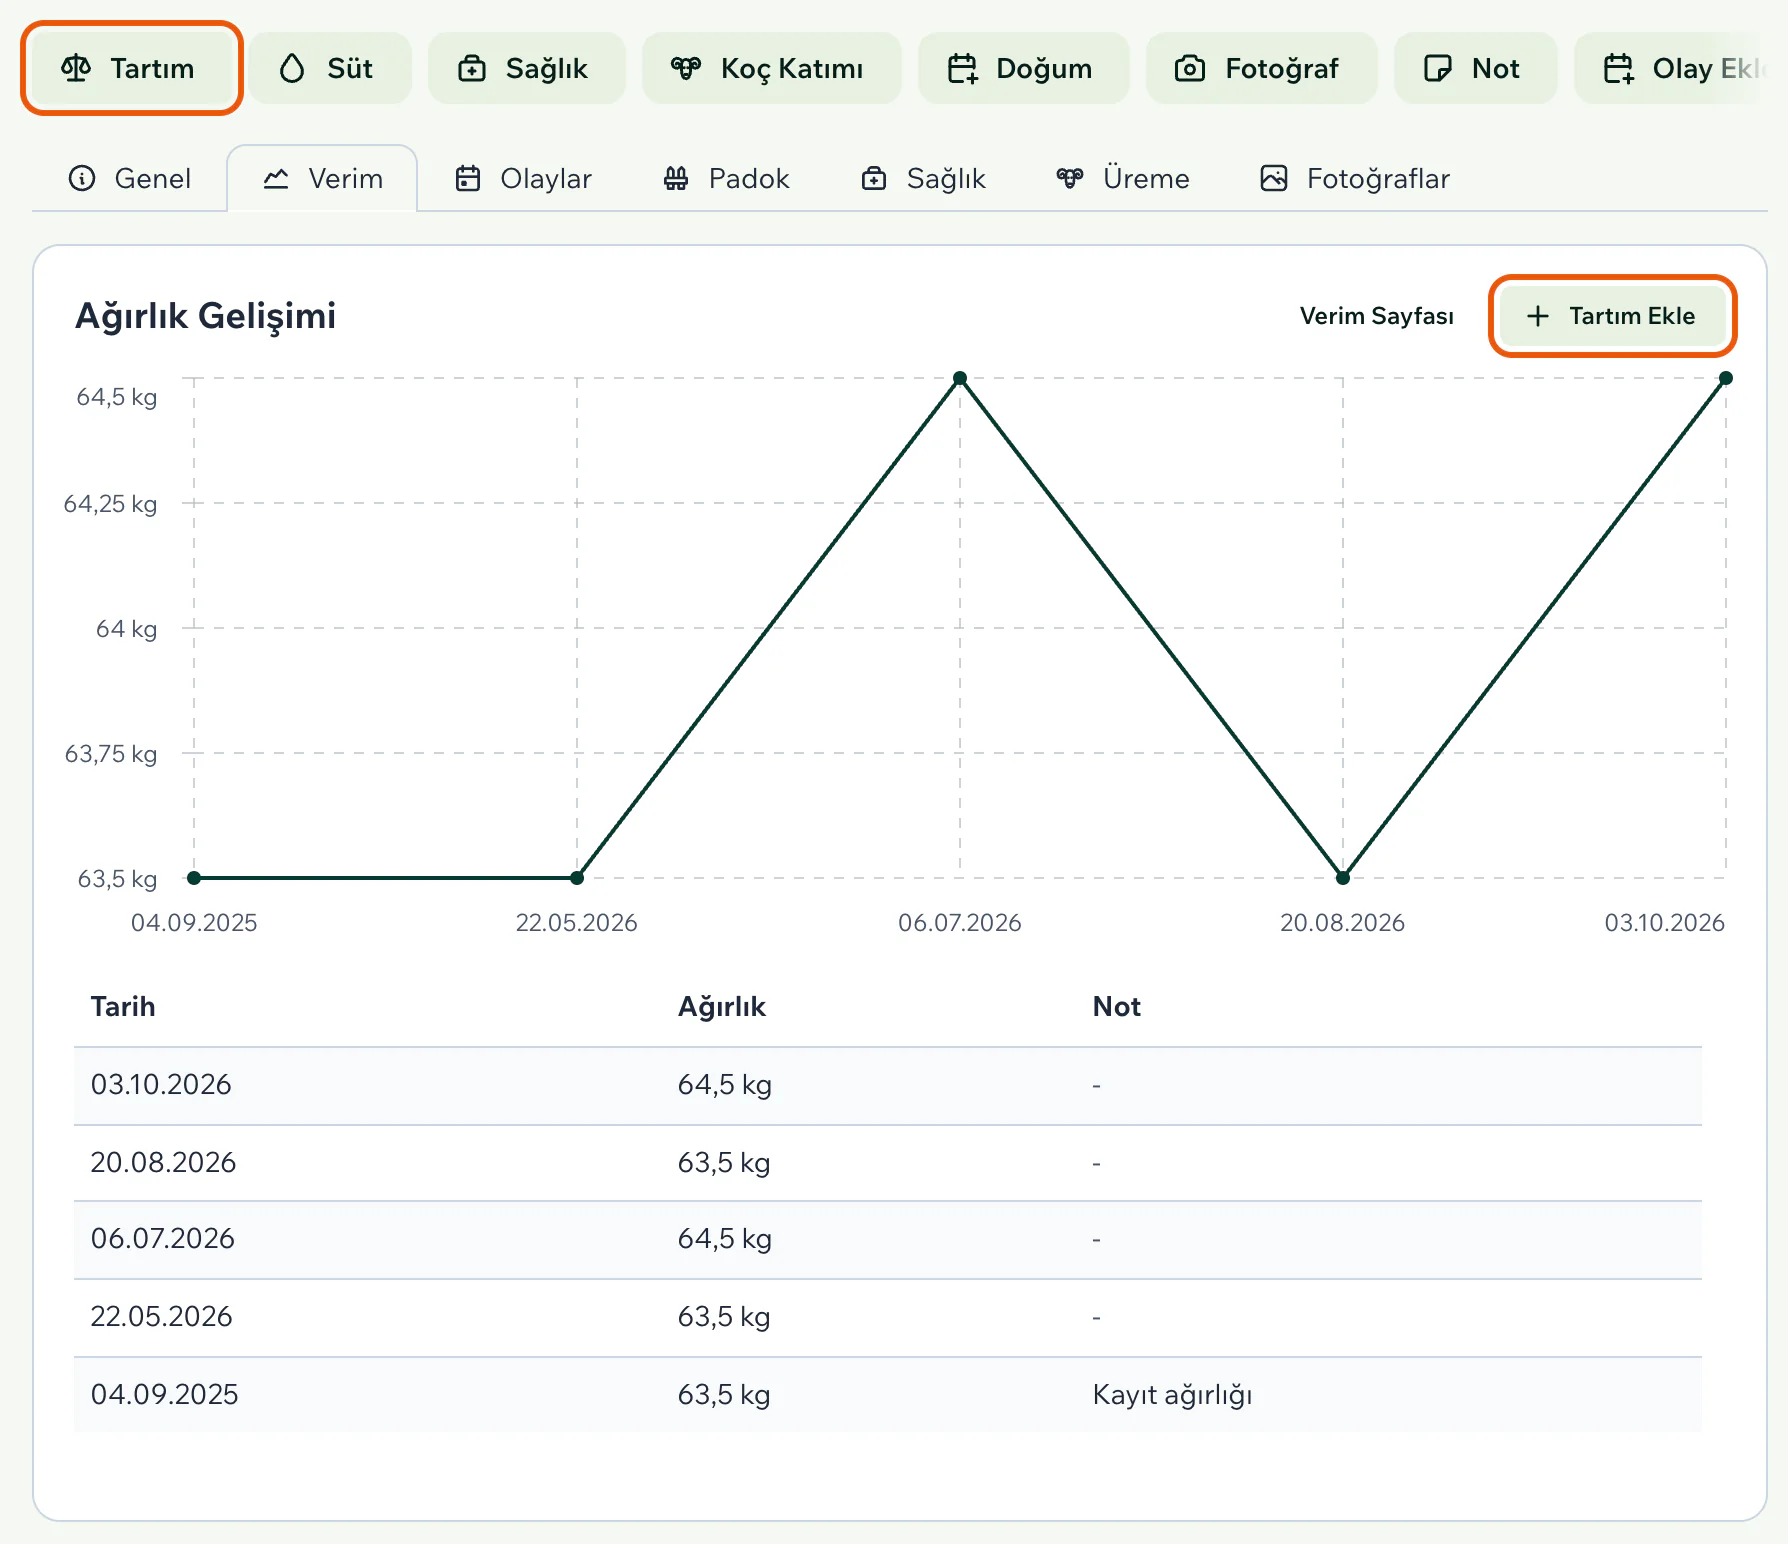Select the 04.09.2025 table date cell

tap(164, 1394)
